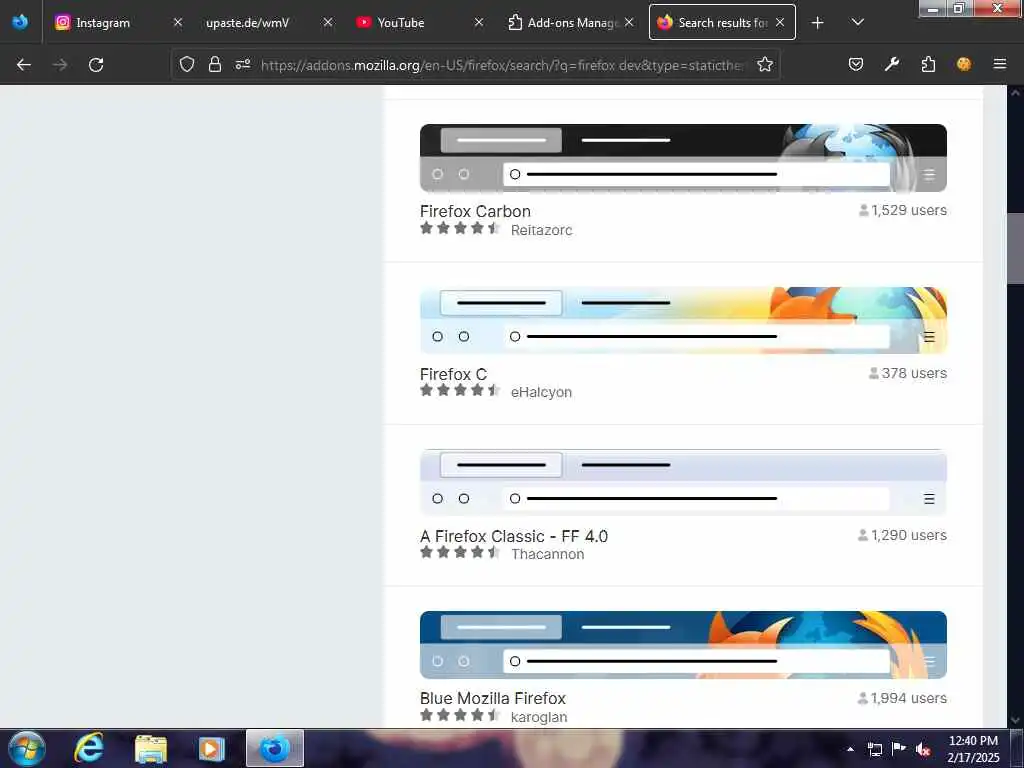
Task: Open the network tray icon
Action: pos(874,749)
